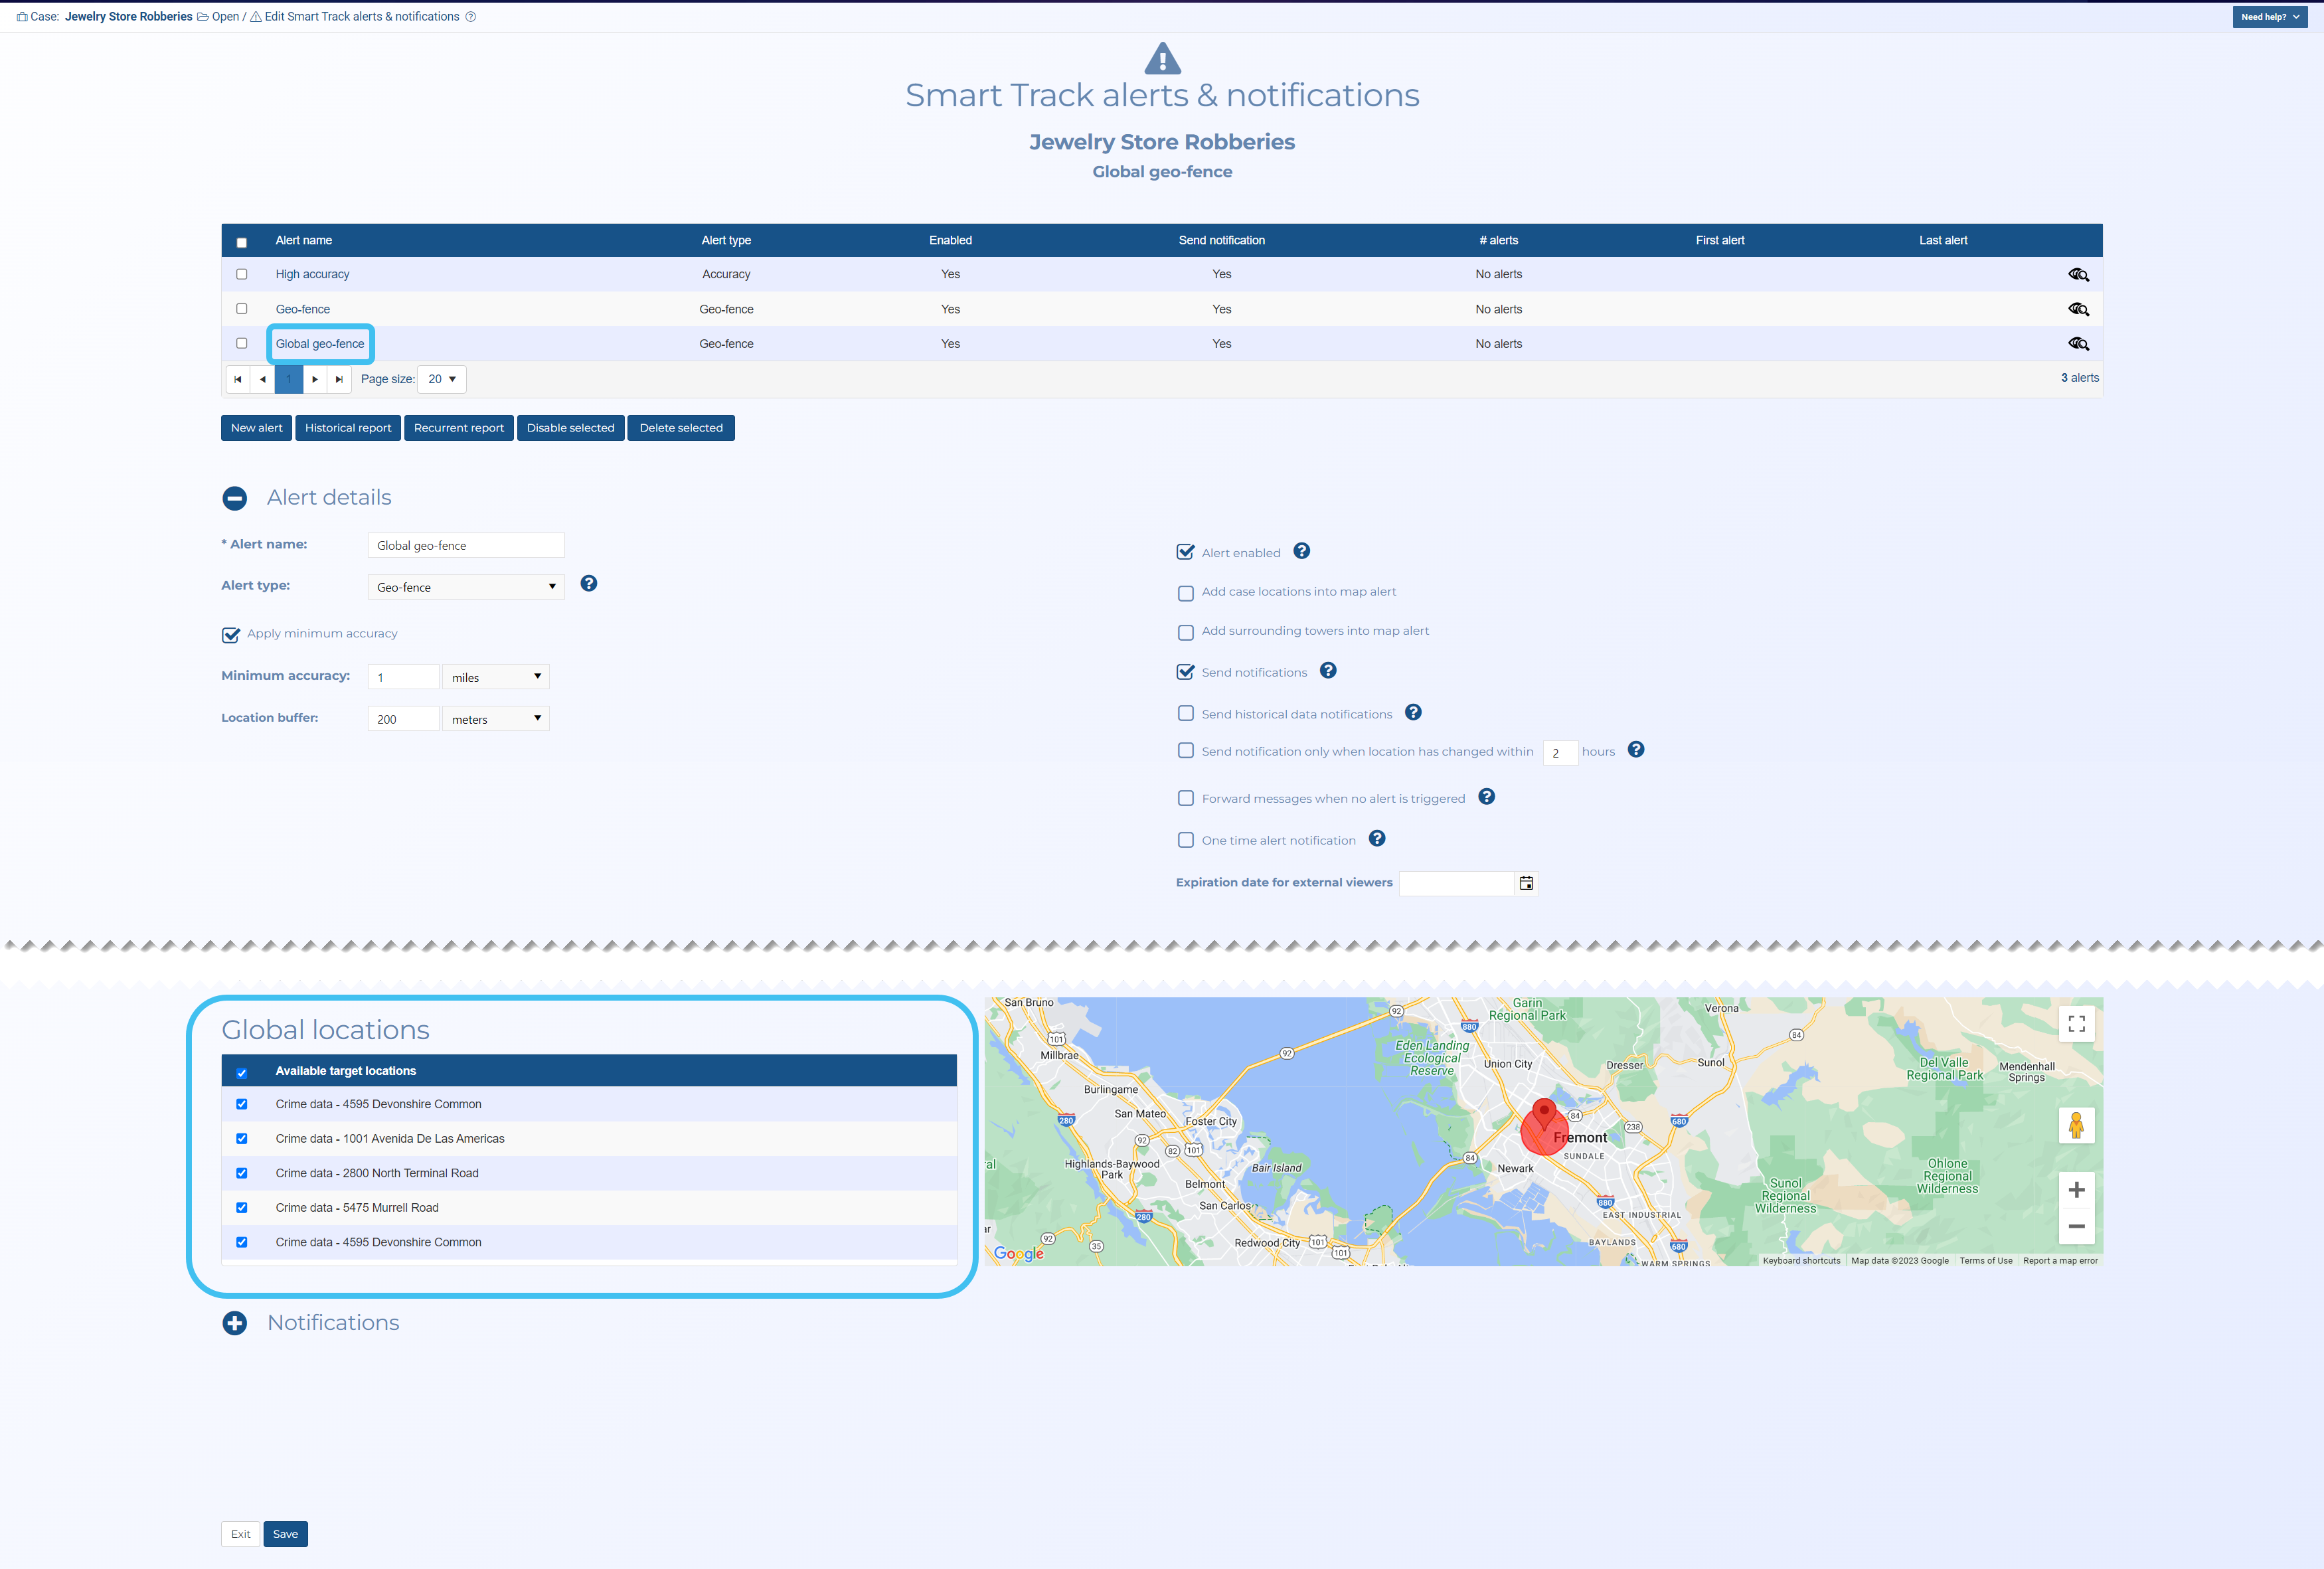This screenshot has width=2324, height=1569.
Task: Expand the Notifications section
Action: (235, 1323)
